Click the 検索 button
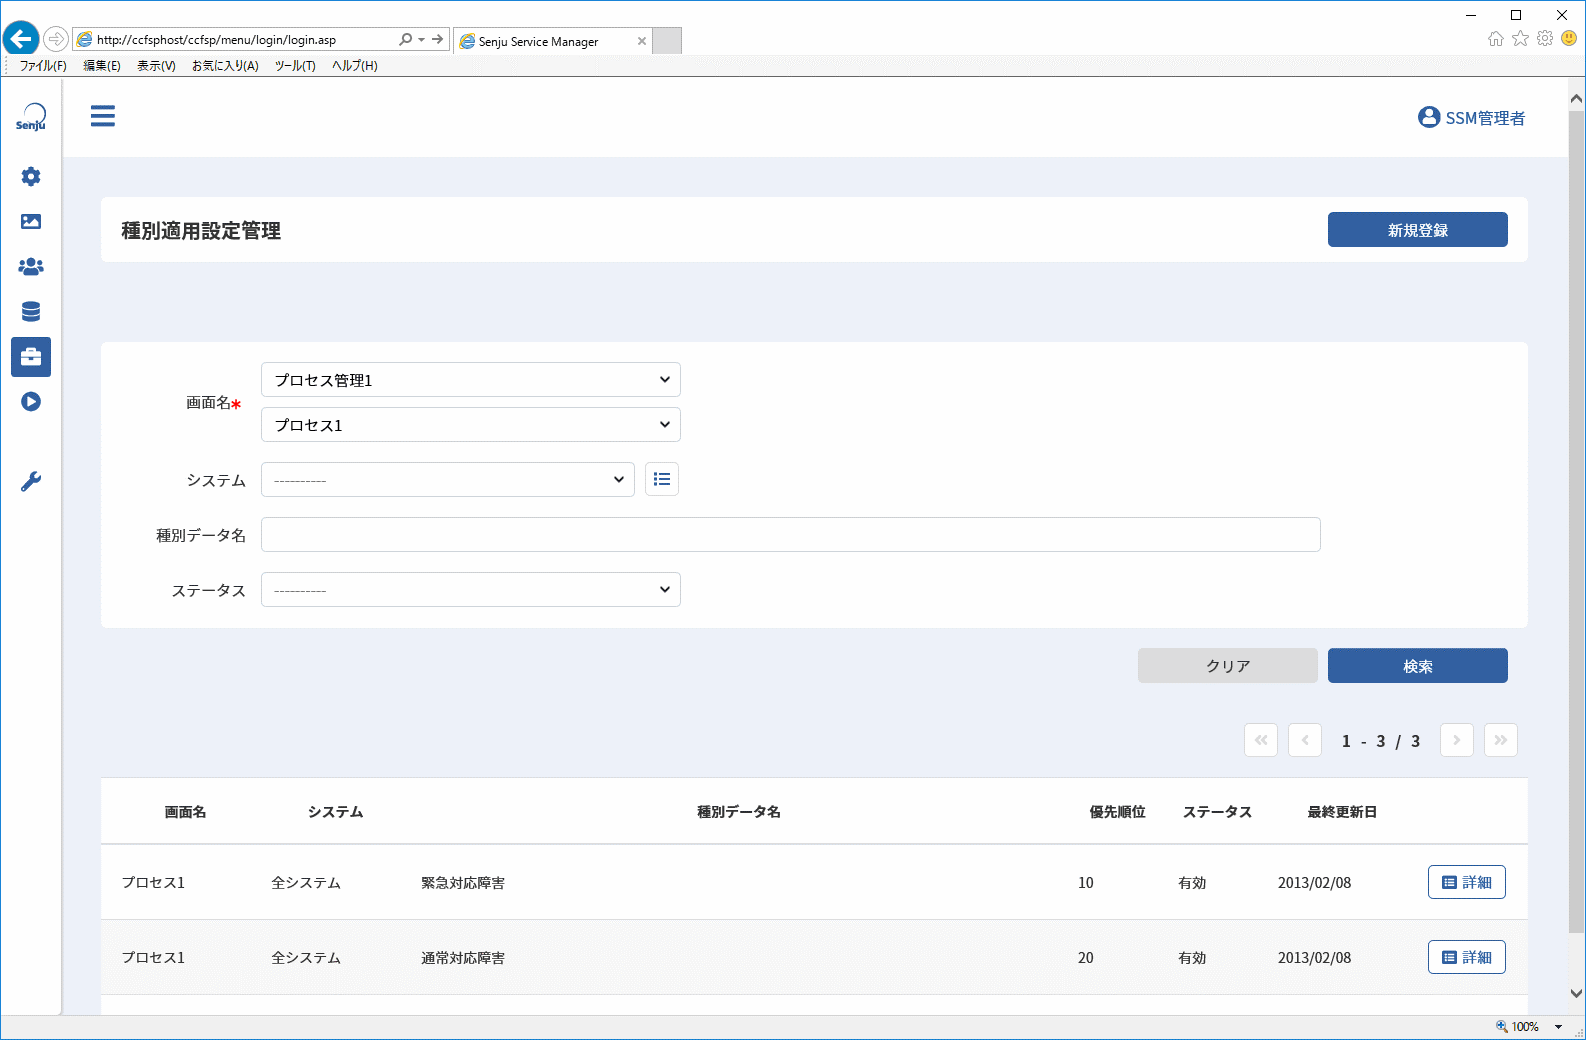 1418,666
